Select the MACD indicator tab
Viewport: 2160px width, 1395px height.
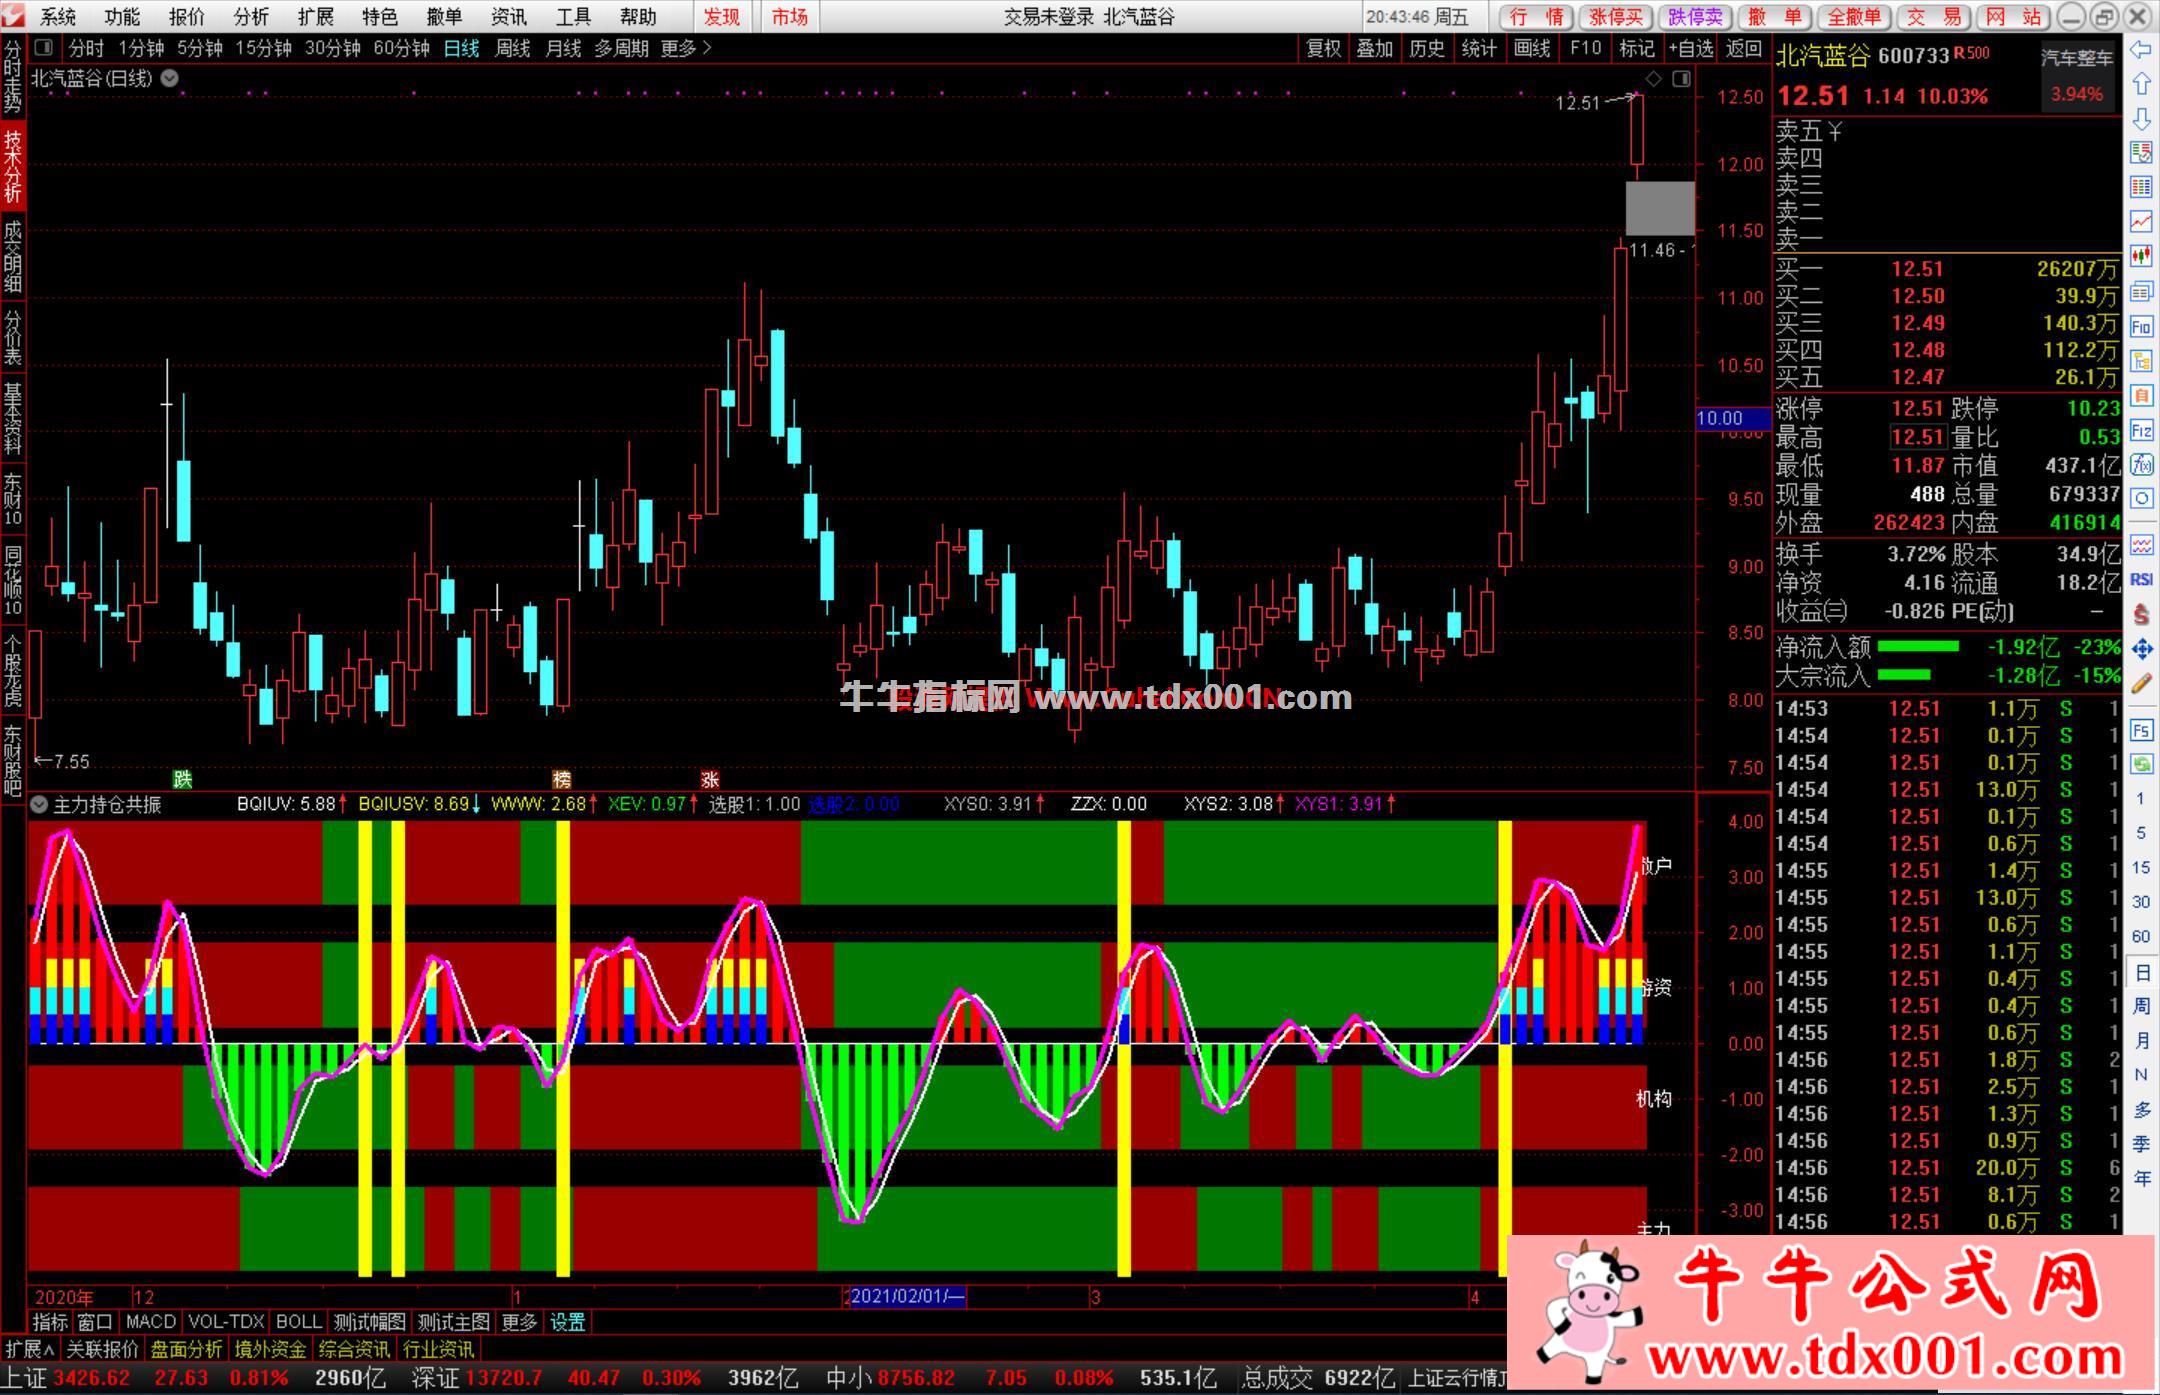click(x=151, y=1322)
